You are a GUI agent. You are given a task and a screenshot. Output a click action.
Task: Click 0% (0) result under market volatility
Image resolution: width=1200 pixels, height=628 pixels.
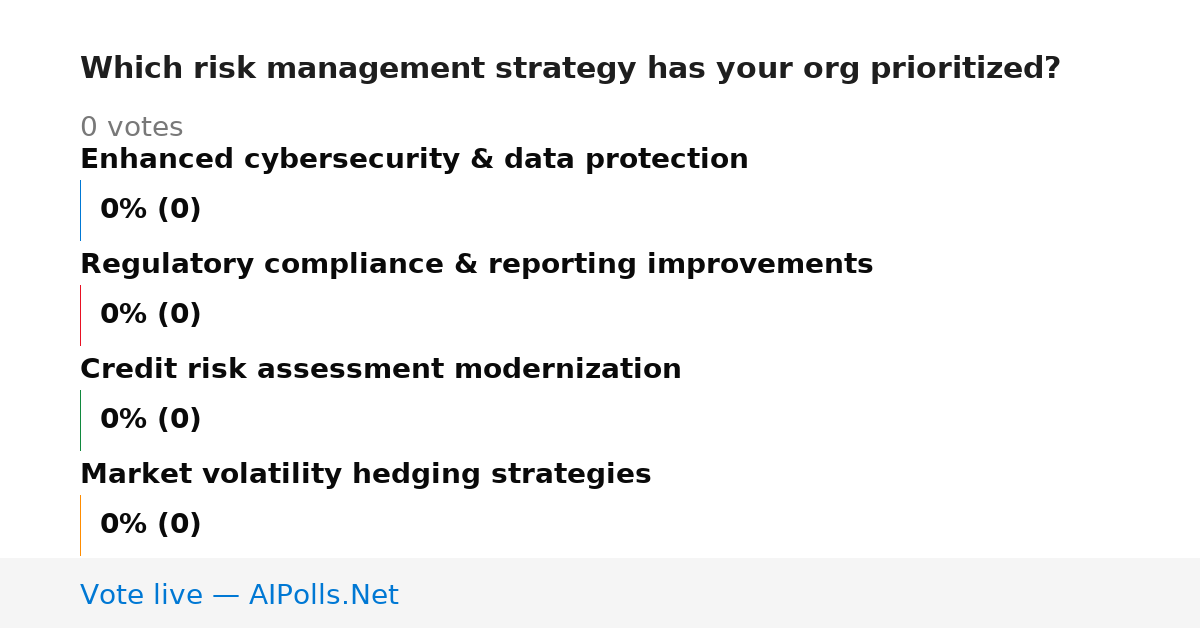(x=150, y=524)
